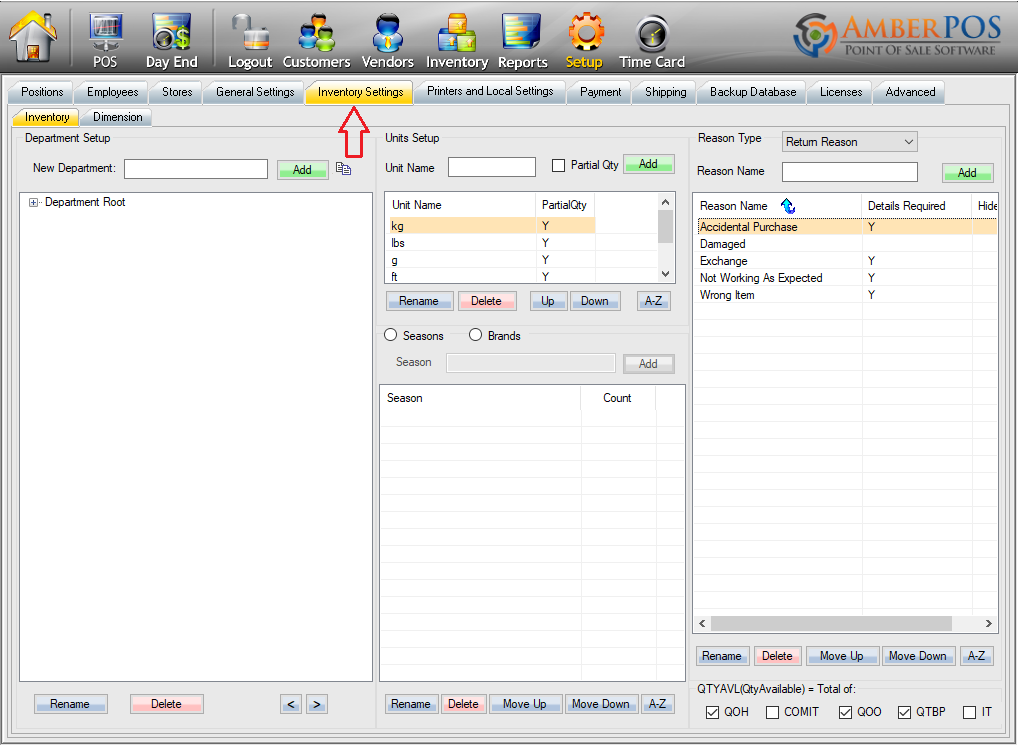Expand the Department Root tree node

[x=33, y=203]
